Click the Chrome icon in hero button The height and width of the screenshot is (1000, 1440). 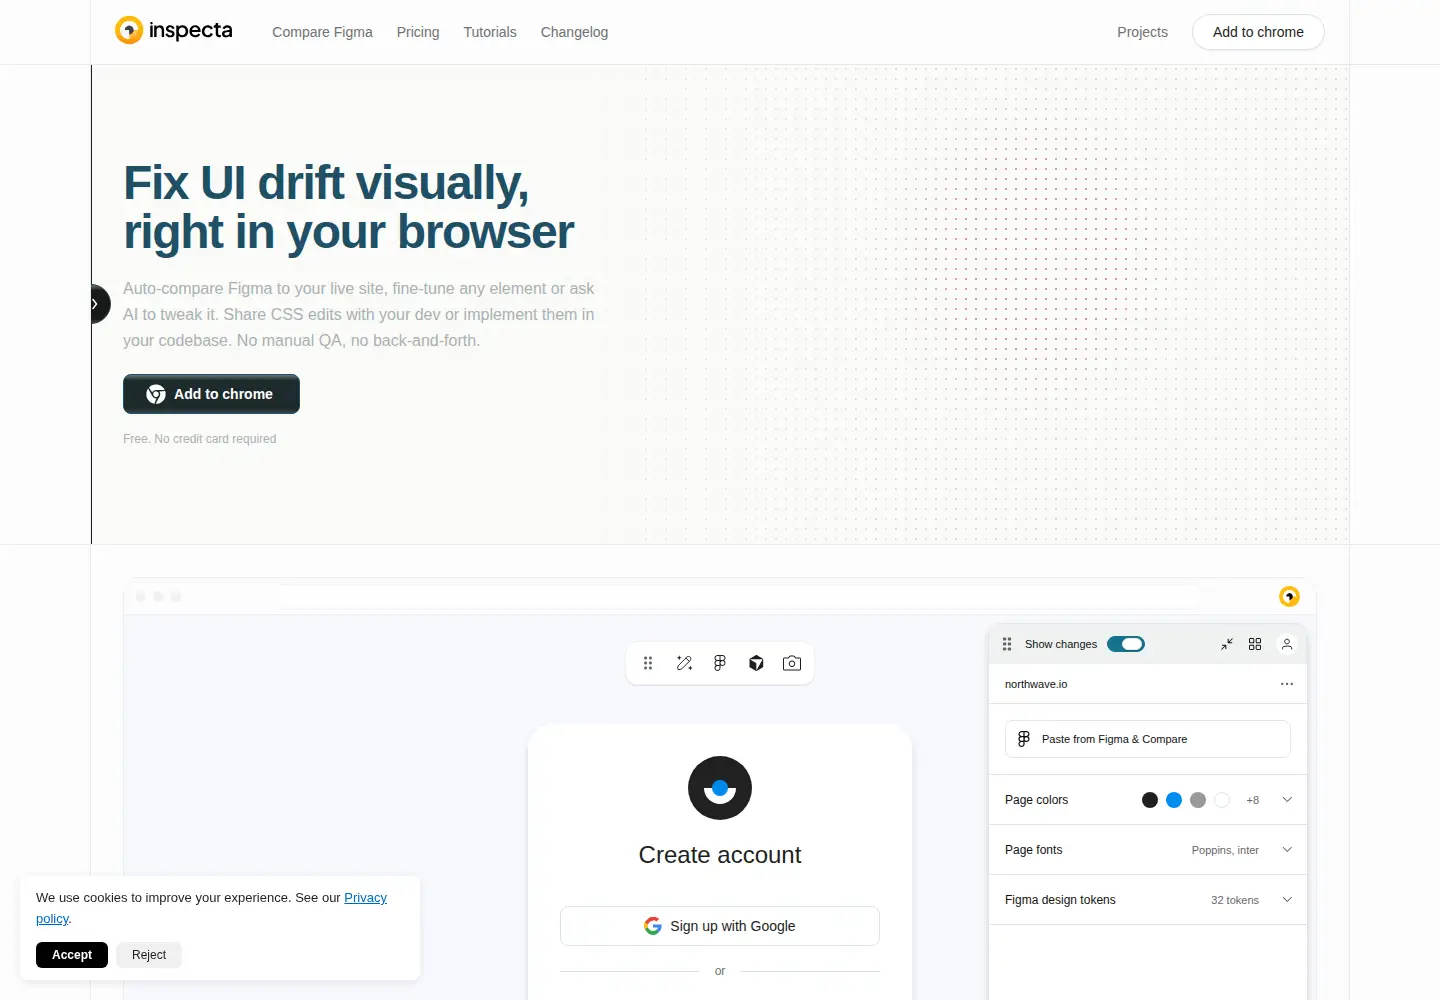(x=156, y=394)
